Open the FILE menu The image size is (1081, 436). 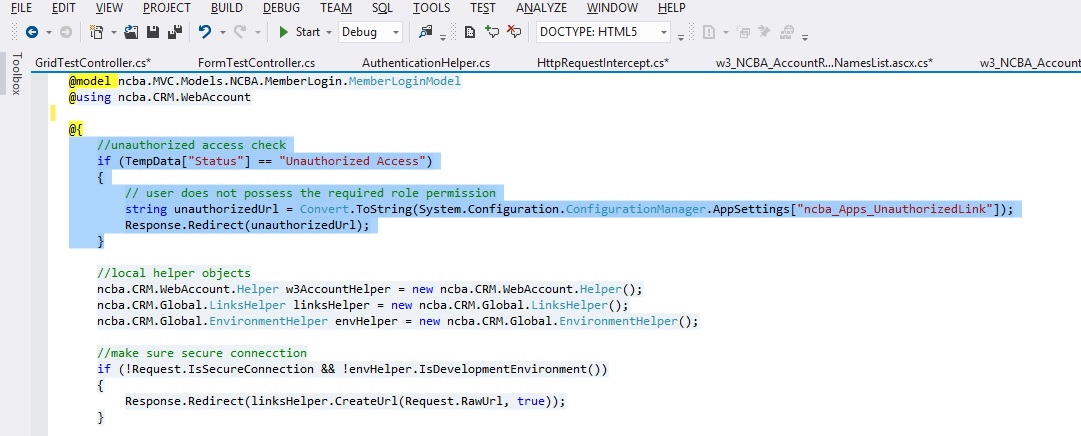coord(21,8)
